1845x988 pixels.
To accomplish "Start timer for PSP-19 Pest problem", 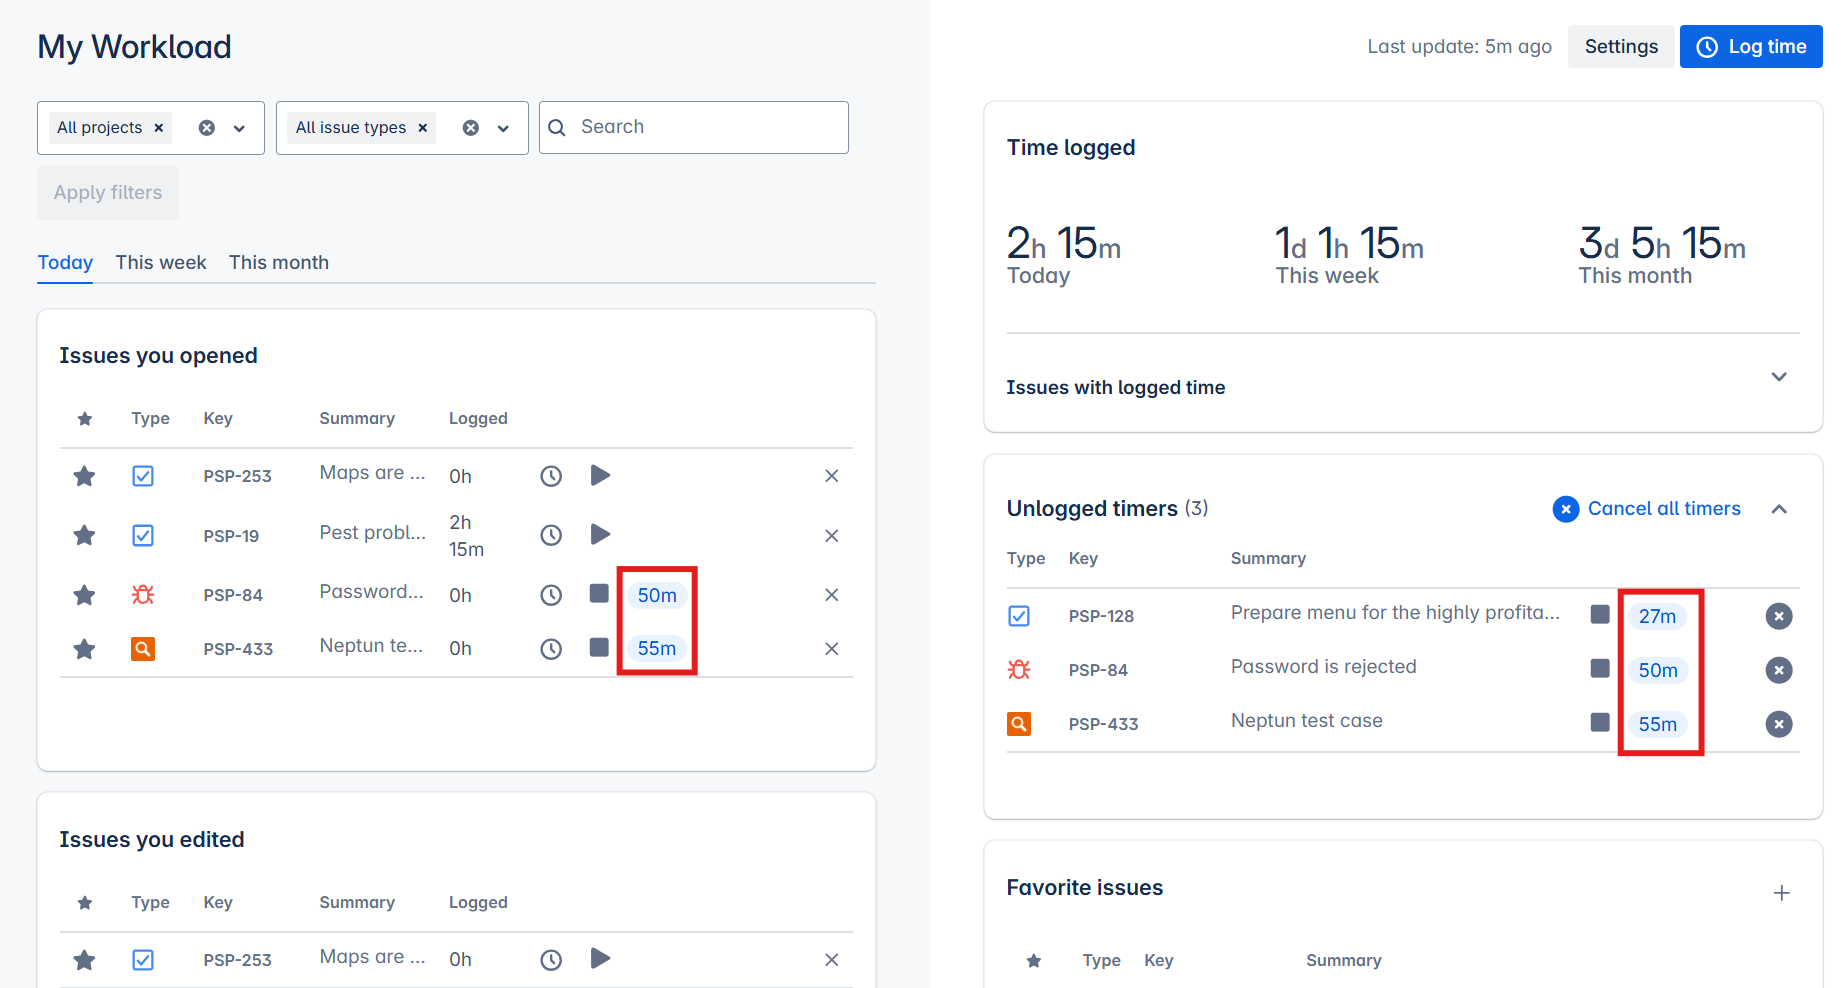I will [x=600, y=534].
